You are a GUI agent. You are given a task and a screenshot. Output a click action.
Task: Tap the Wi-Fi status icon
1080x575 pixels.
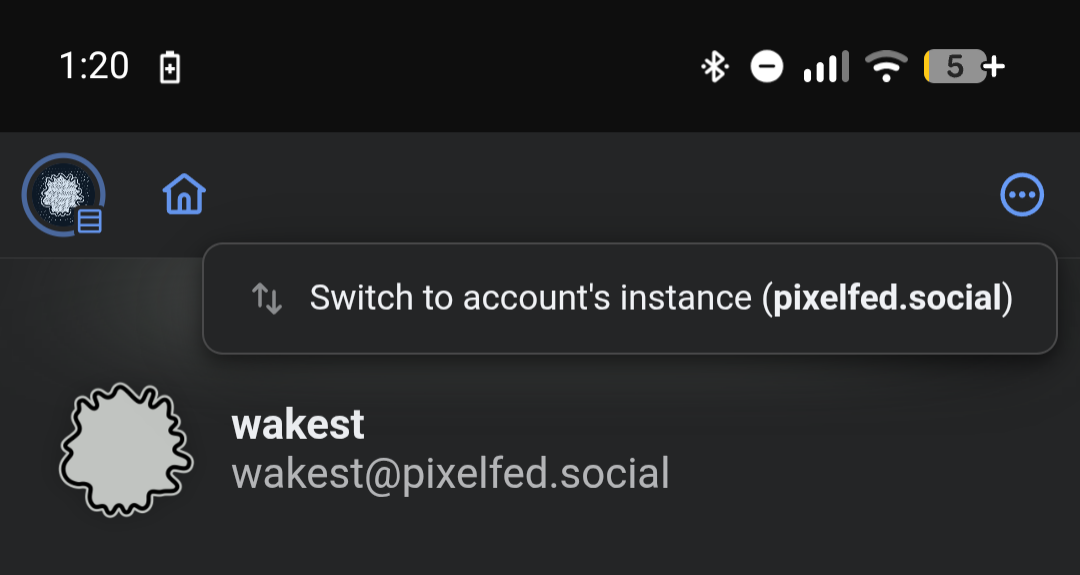(885, 67)
